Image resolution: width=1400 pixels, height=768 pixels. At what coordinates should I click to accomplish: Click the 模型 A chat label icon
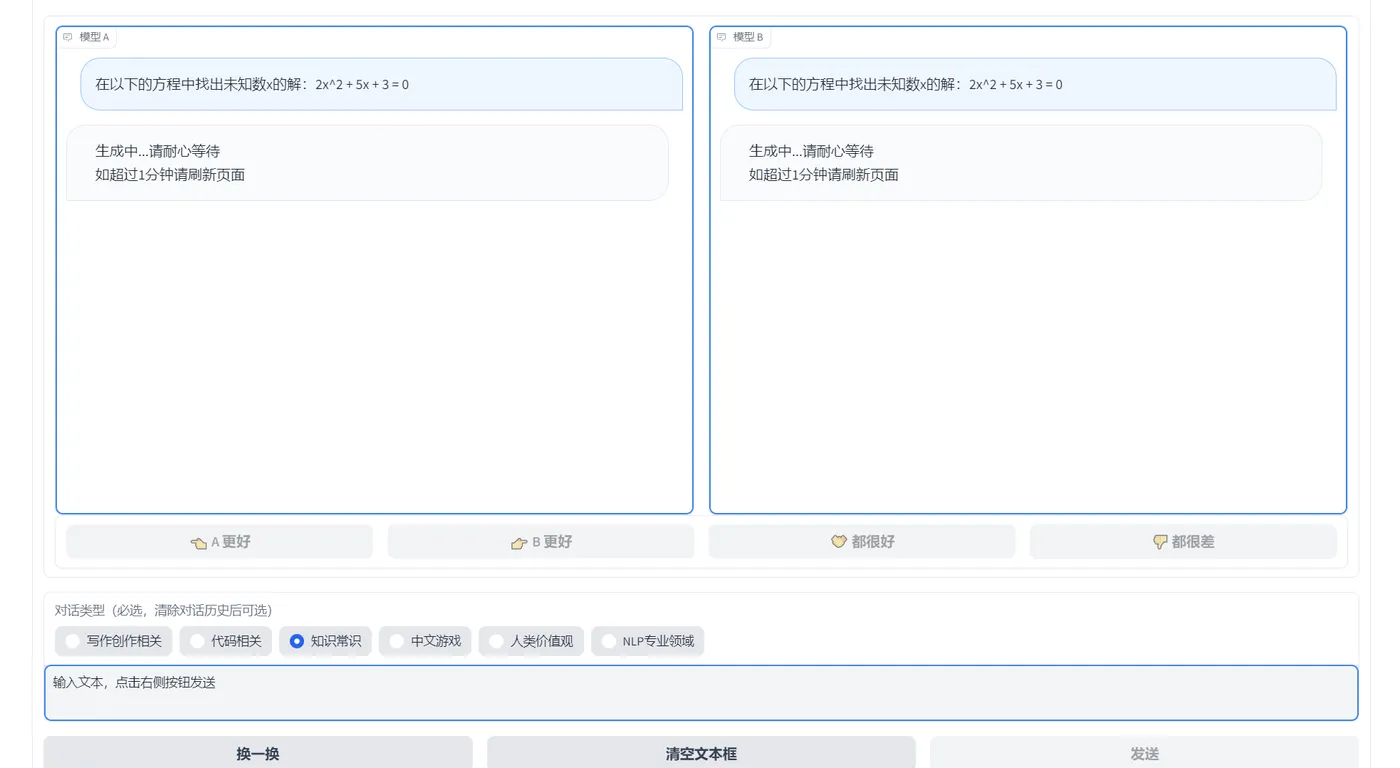pyautogui.click(x=68, y=37)
